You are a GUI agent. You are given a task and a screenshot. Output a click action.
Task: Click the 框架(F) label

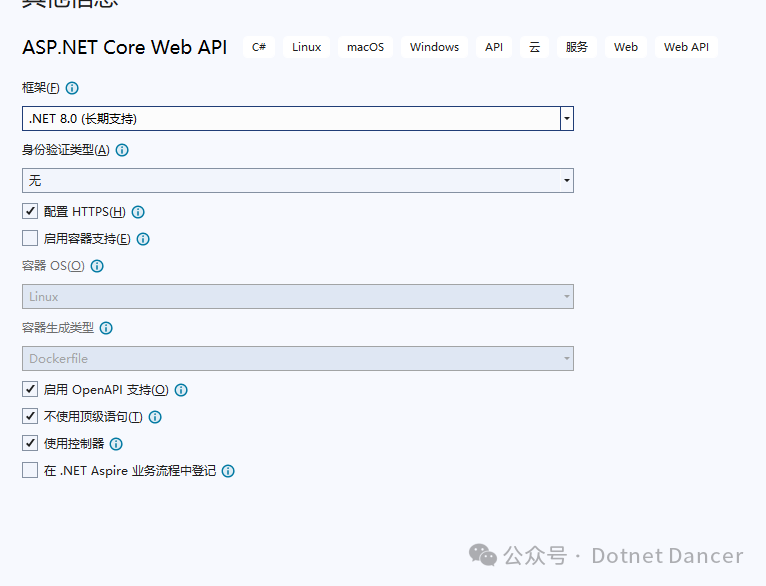tap(41, 88)
